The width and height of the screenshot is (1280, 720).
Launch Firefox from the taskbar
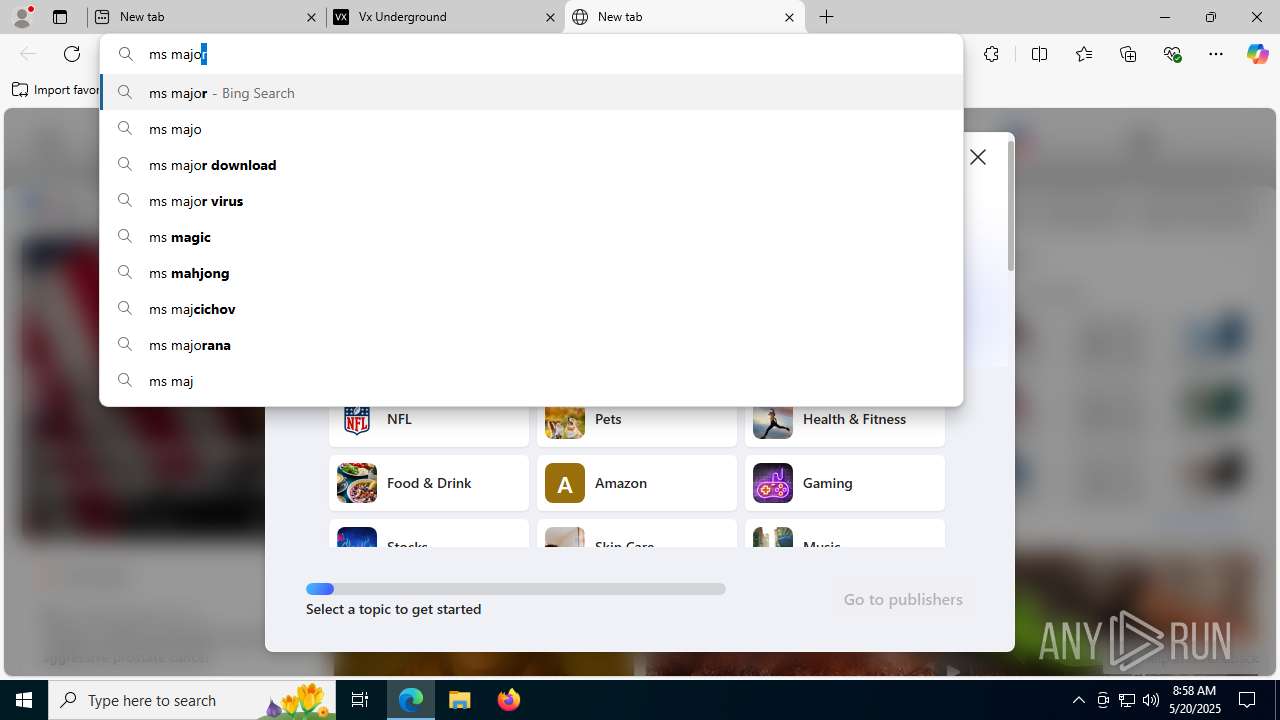pyautogui.click(x=508, y=700)
